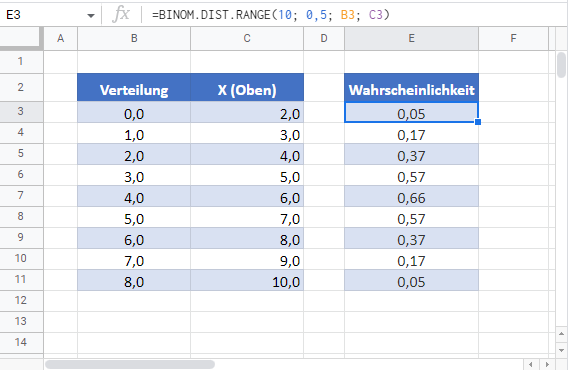Select column F header

(513, 38)
